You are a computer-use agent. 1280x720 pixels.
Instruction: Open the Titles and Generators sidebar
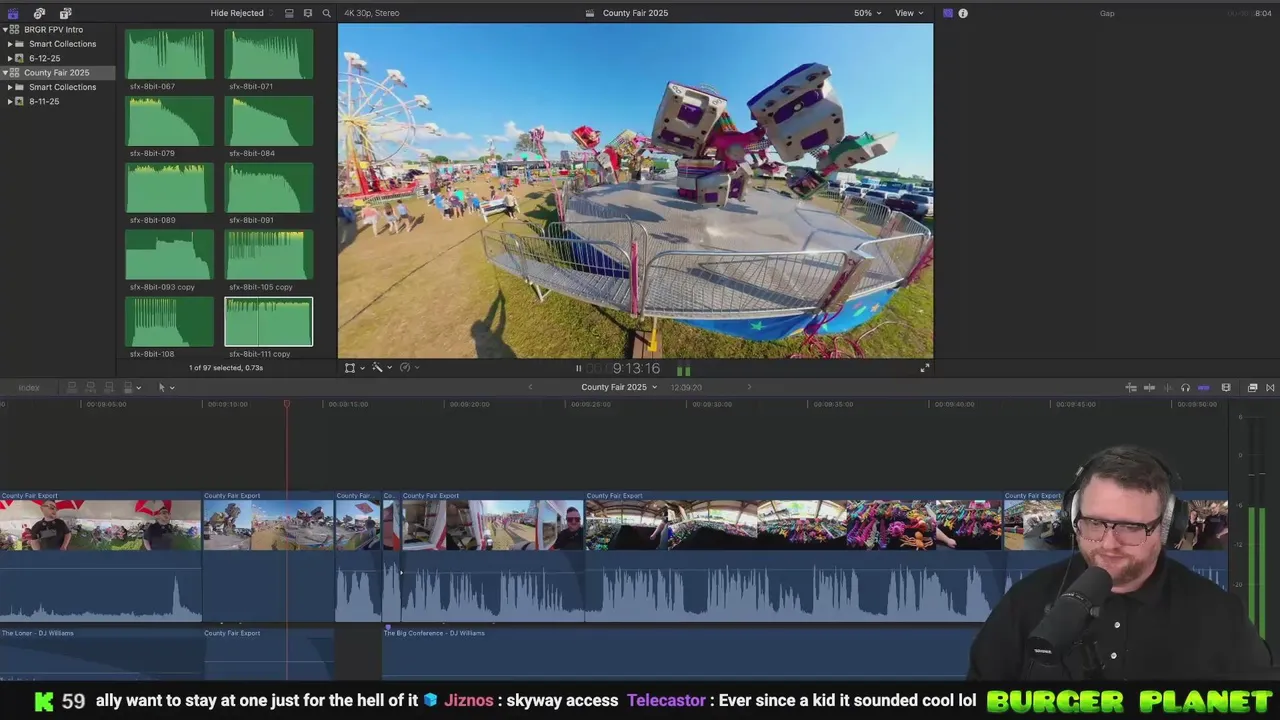65,13
